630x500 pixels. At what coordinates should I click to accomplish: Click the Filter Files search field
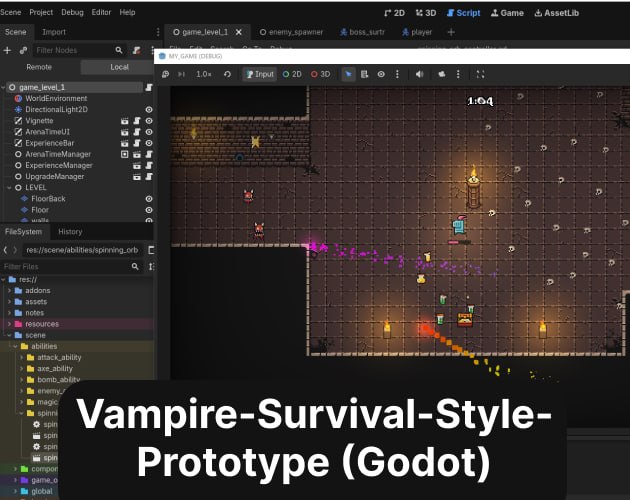point(71,266)
